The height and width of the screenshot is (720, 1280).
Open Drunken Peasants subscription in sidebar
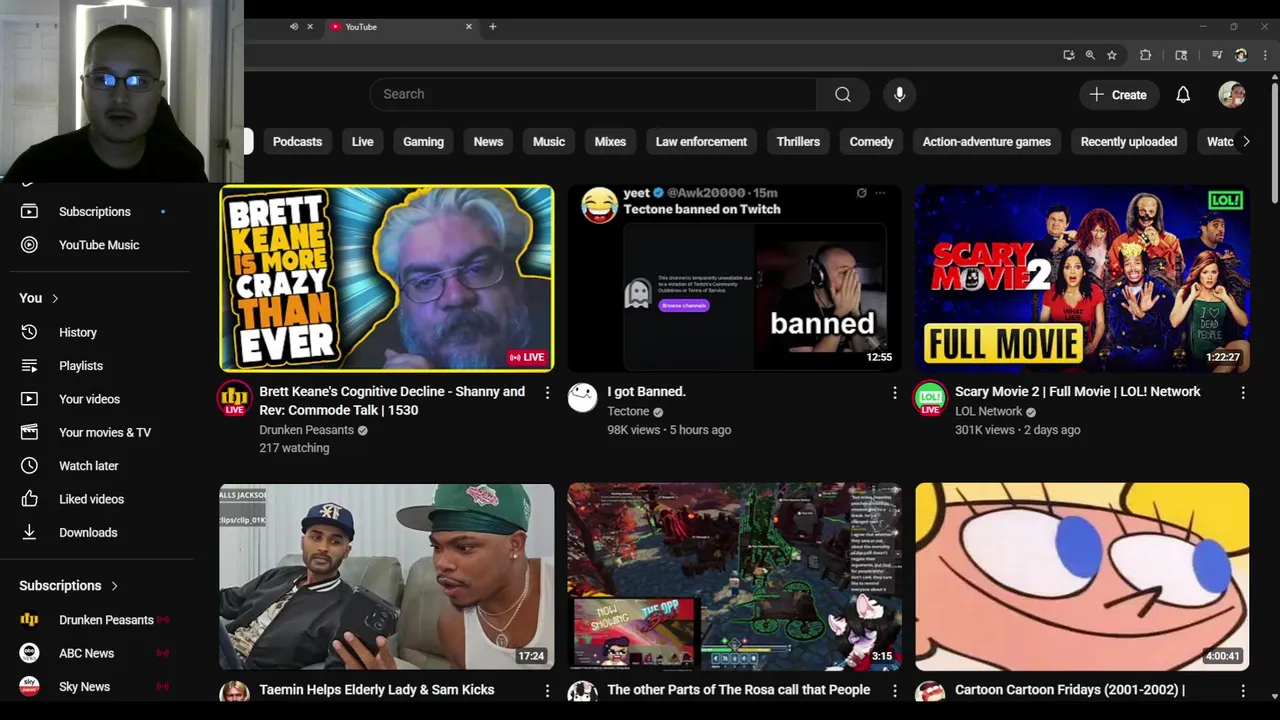coord(95,619)
